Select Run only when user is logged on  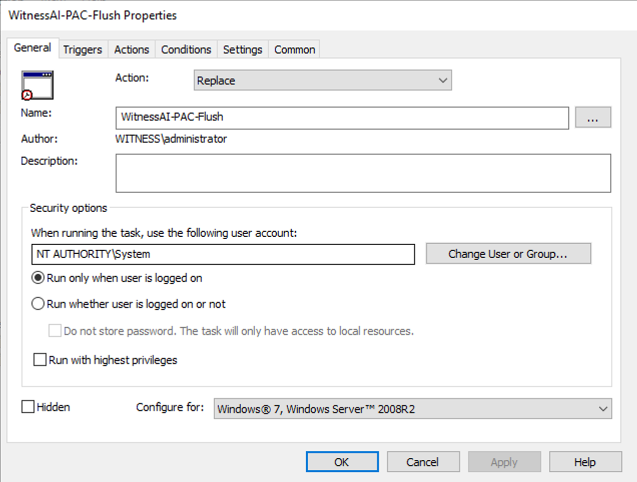click(39, 278)
